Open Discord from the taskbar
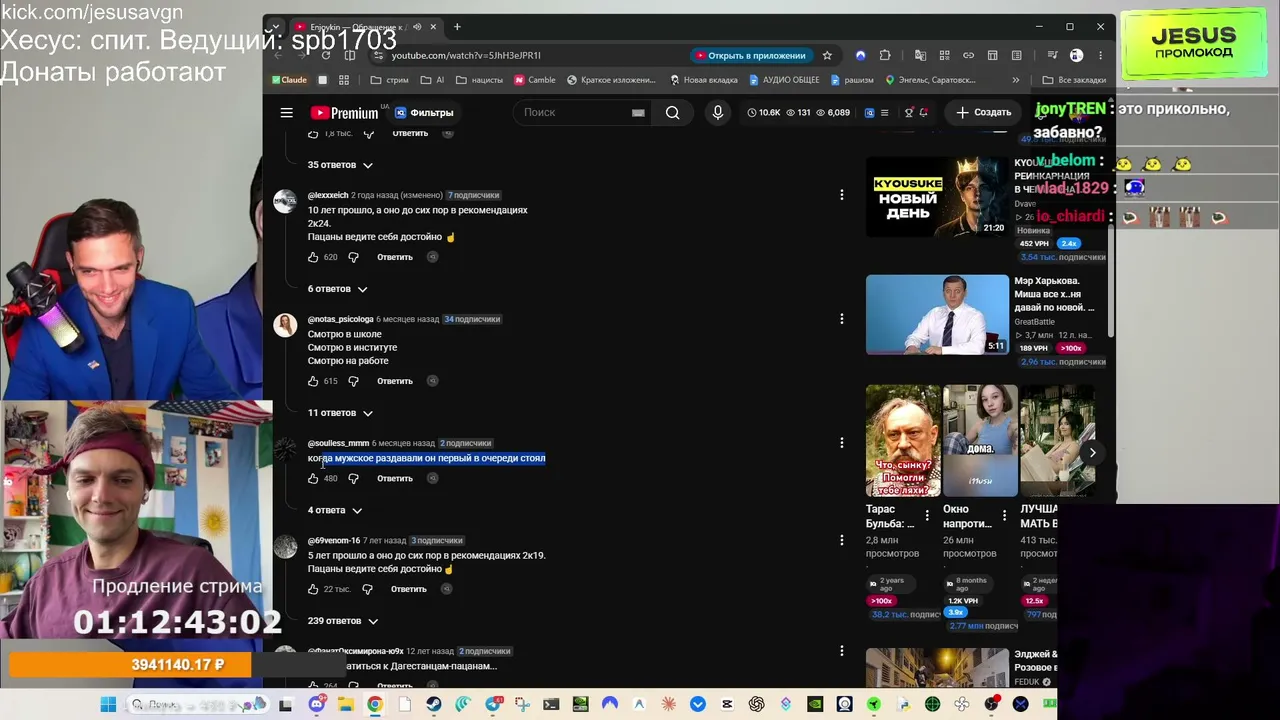This screenshot has width=1280, height=720. pos(317,705)
